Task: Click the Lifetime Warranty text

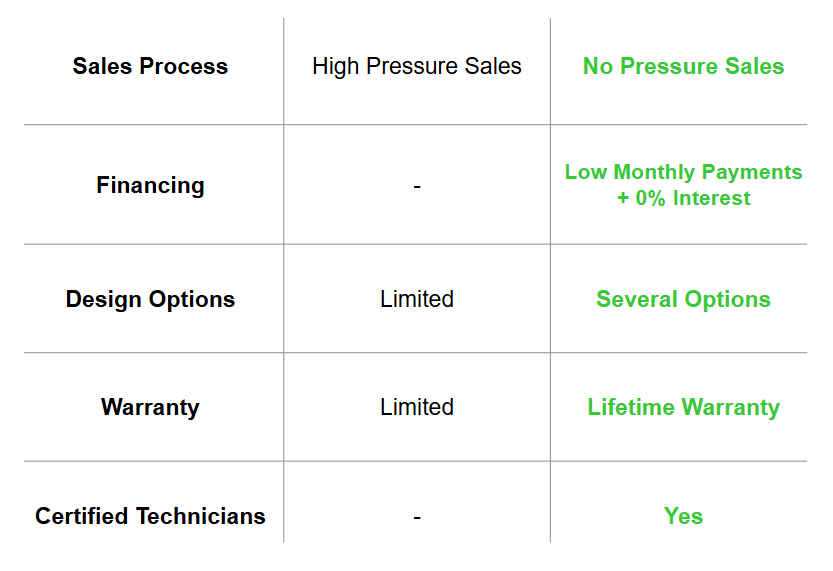Action: 683,407
